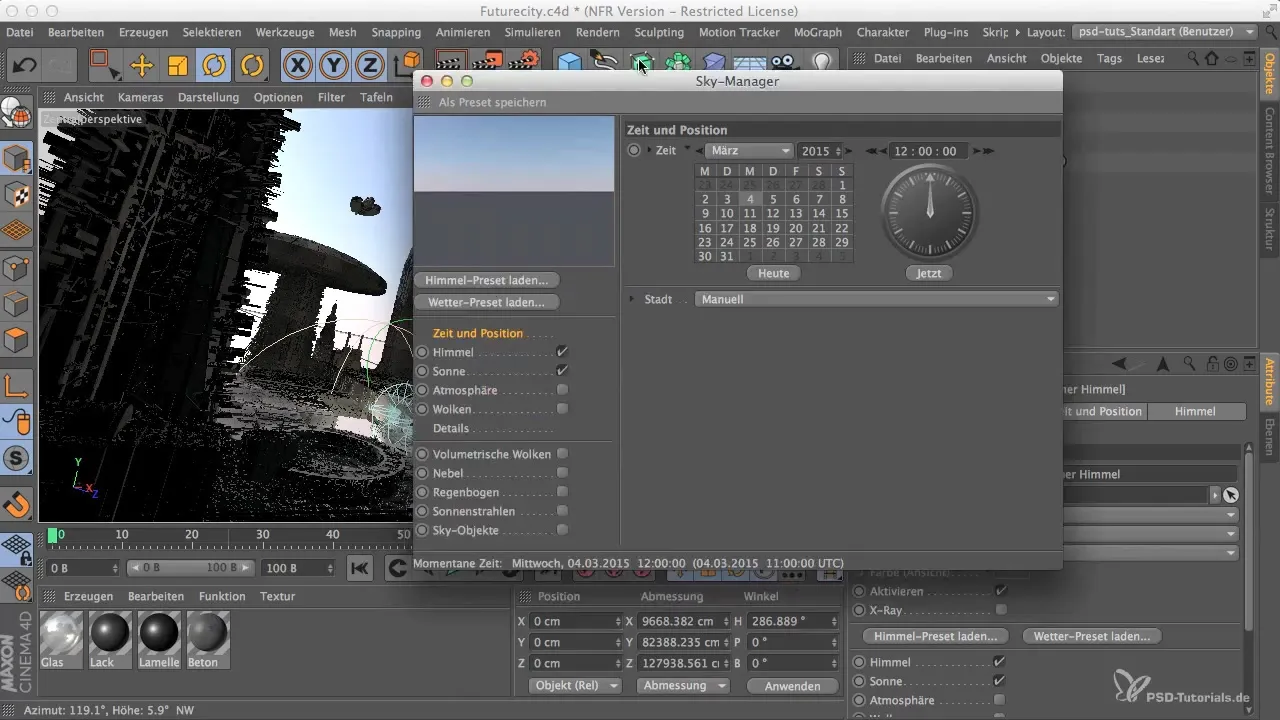Render the active view with clapperboard
This screenshot has height=720, width=1280.
[451, 61]
